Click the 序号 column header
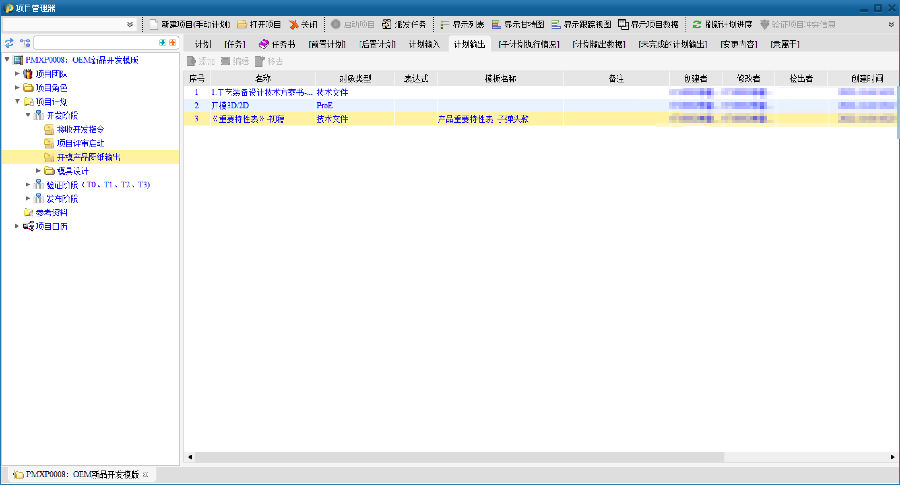The image size is (900, 485). 197,79
